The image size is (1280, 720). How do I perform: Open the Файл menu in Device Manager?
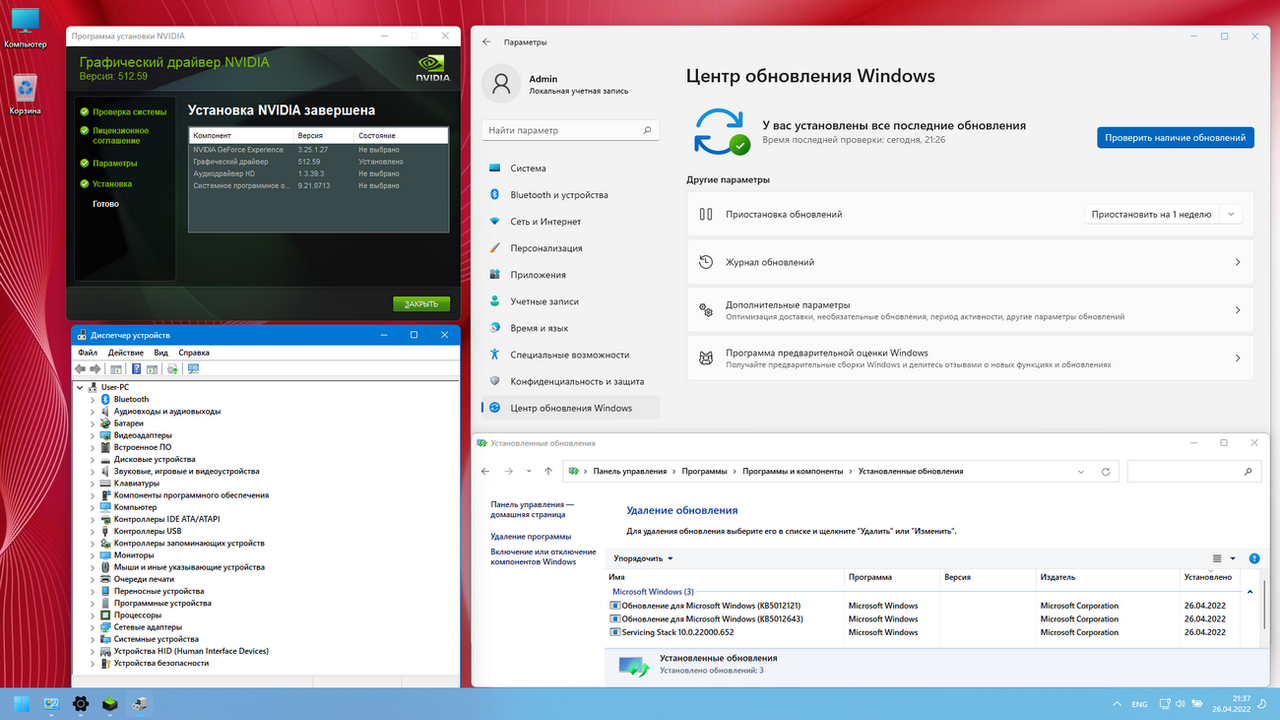87,353
